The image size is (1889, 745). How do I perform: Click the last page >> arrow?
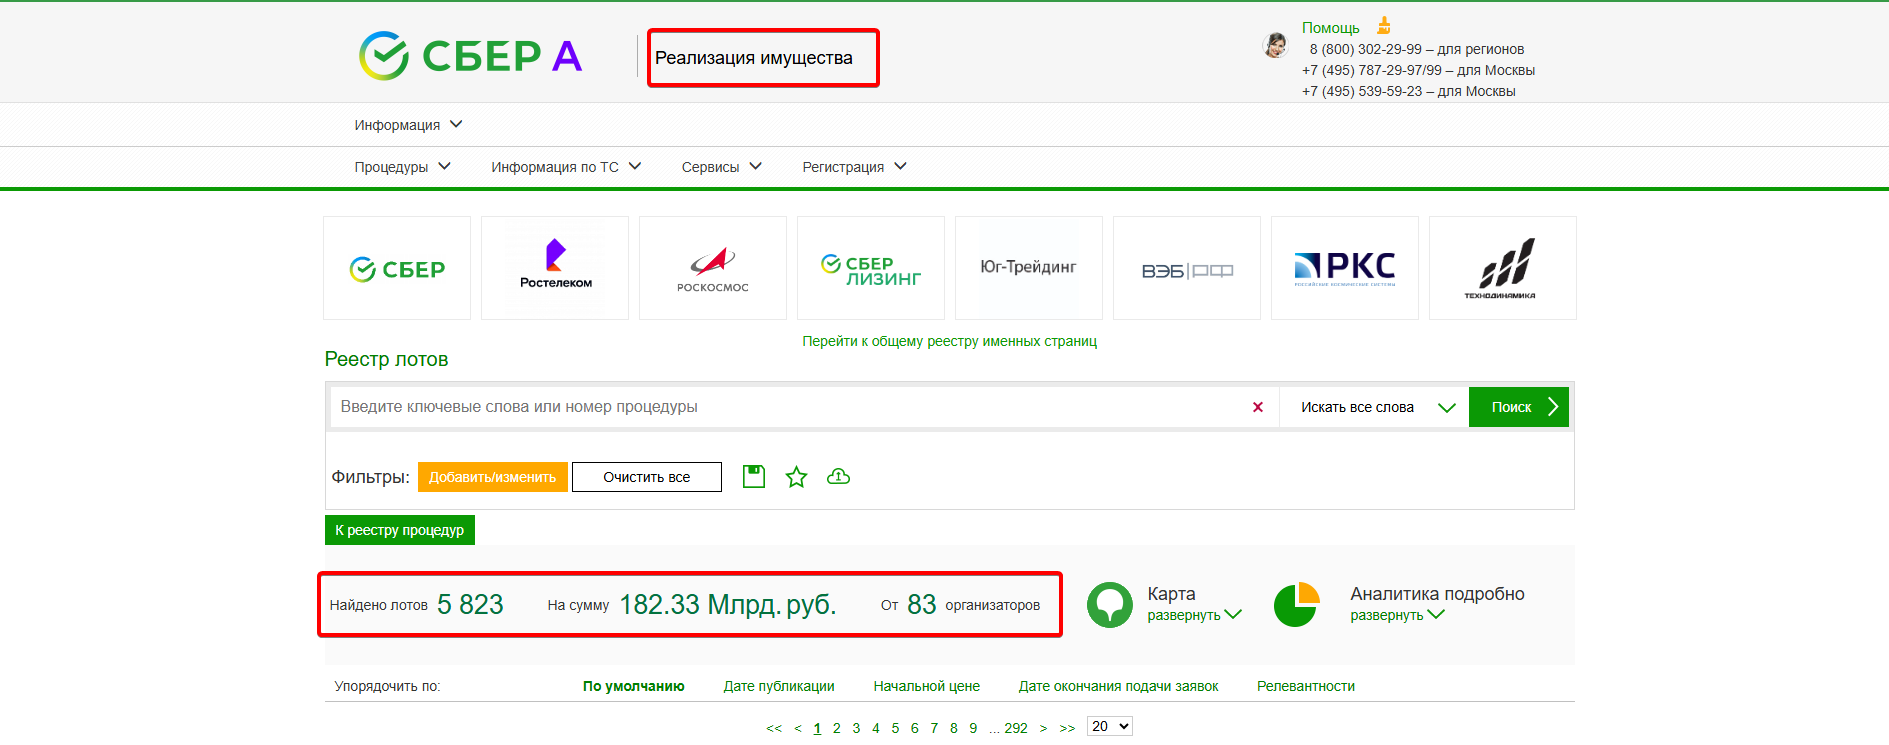click(x=1067, y=728)
